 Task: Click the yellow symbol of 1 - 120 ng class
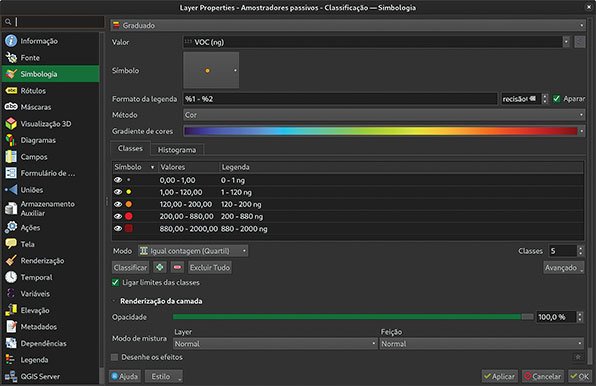coord(128,192)
